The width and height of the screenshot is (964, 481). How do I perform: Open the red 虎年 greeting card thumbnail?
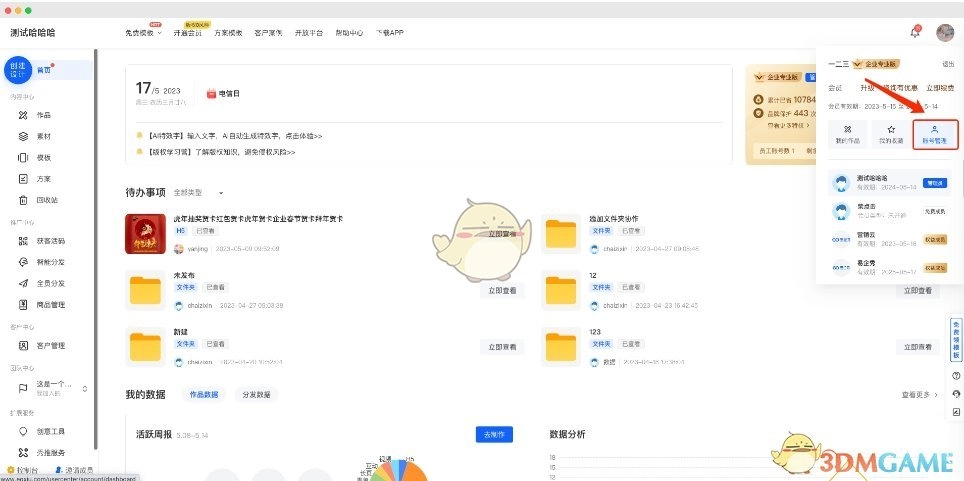pyautogui.click(x=145, y=234)
